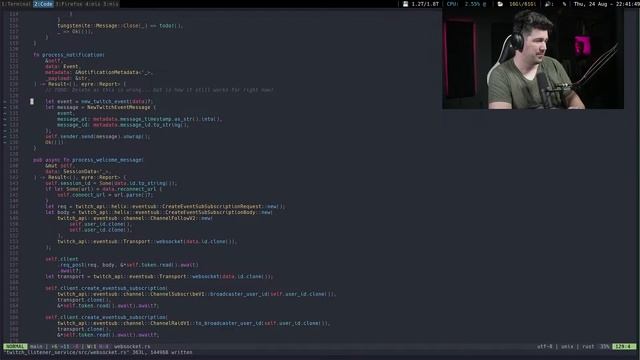Viewport: 640px width, 360px height.
Task: Click the 35% scroll position indicator
Action: click(604, 347)
